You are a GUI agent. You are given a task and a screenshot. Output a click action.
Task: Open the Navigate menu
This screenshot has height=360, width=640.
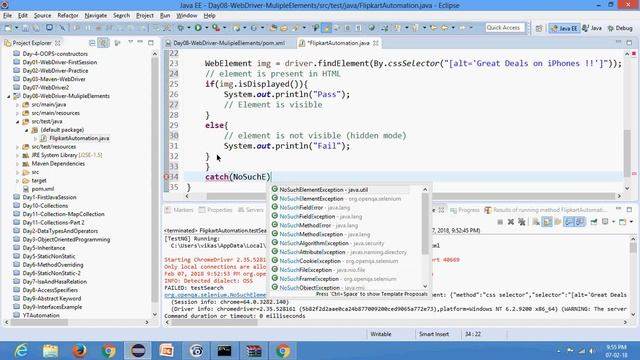click(x=96, y=16)
